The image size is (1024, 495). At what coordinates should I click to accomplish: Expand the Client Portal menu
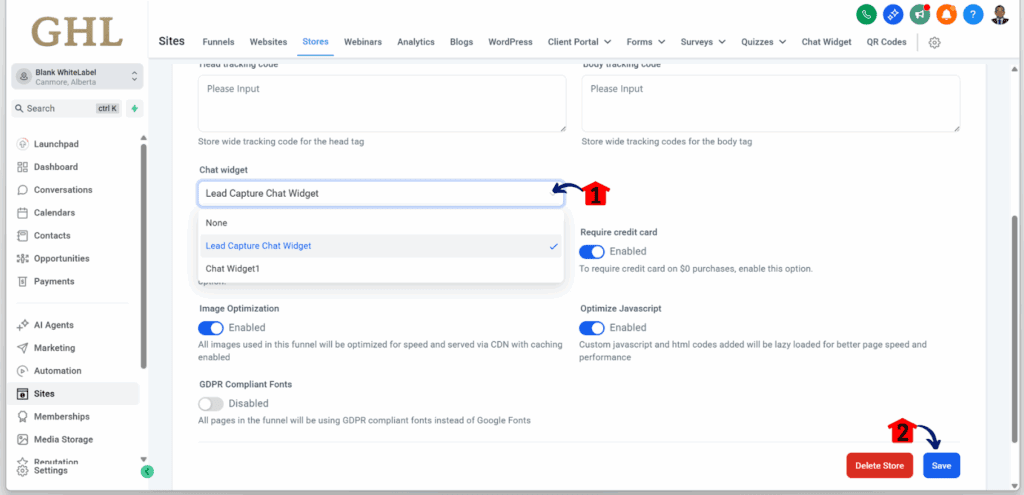(579, 42)
